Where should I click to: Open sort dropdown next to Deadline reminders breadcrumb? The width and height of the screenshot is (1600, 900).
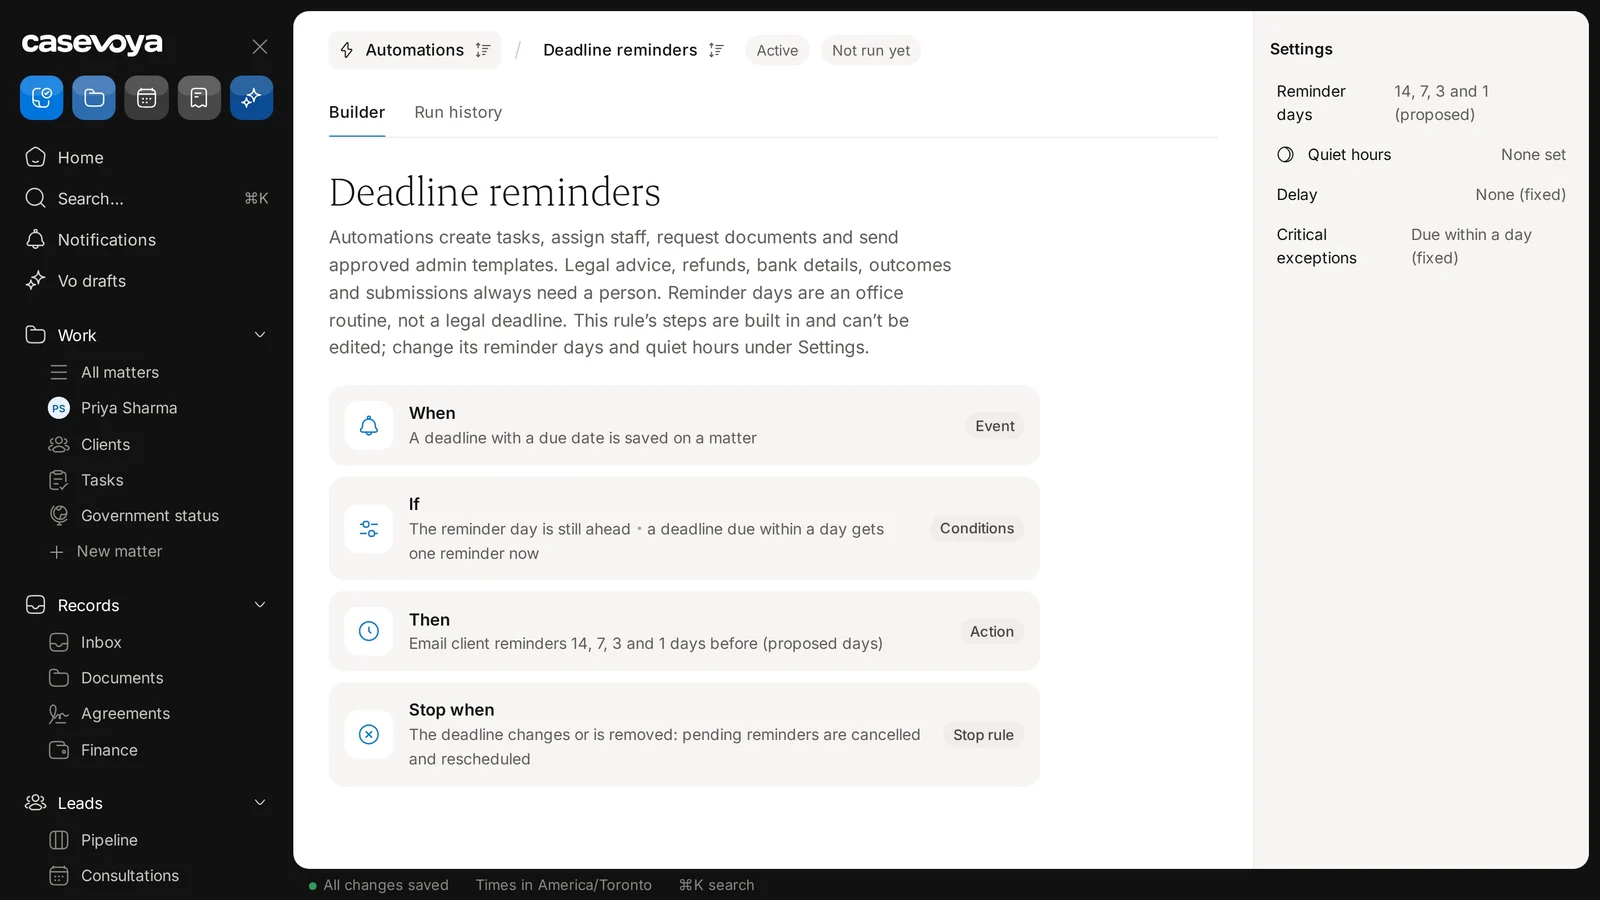coord(716,50)
